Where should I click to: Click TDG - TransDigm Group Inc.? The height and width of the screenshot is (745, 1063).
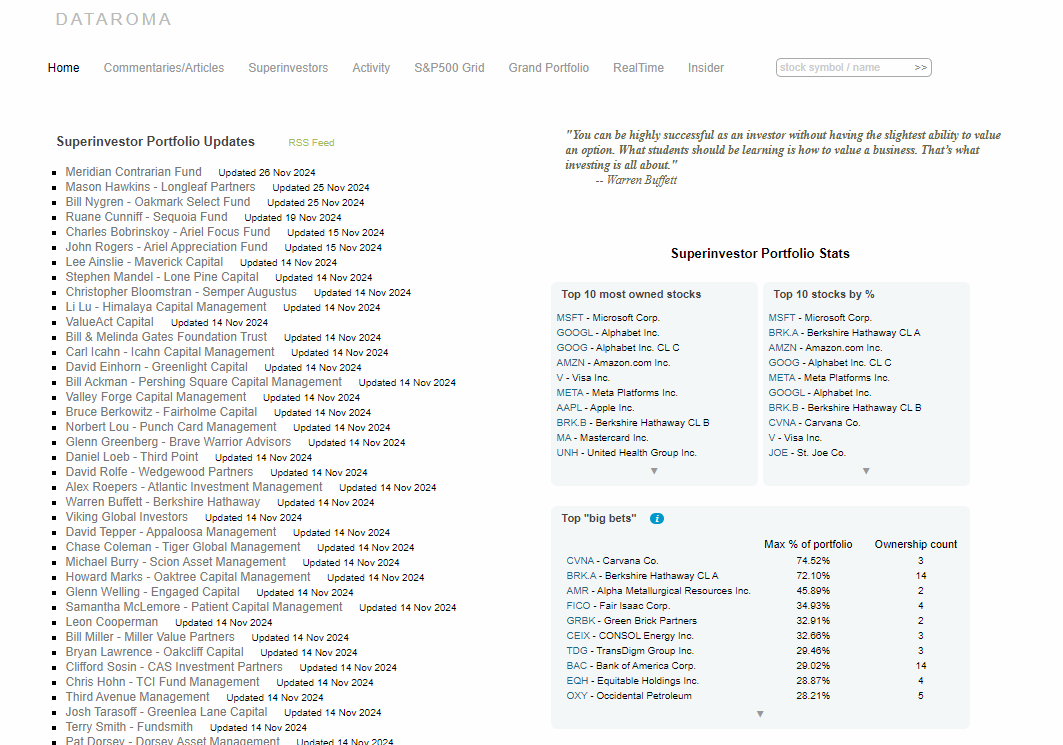630,651
